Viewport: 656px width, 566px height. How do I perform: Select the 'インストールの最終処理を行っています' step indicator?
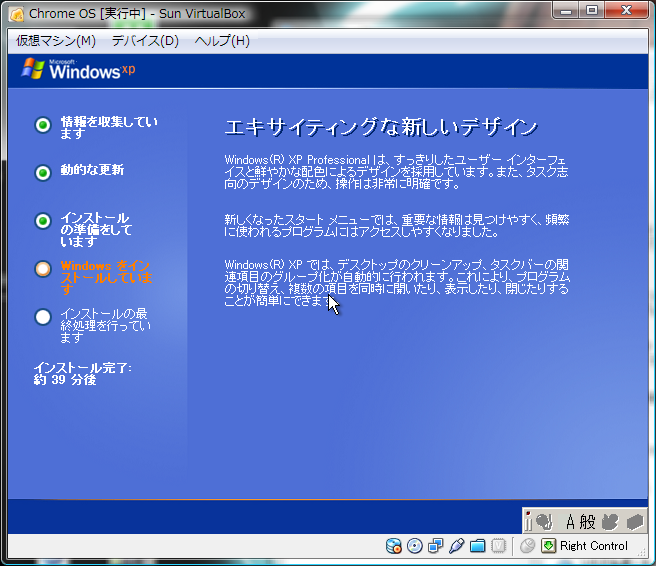[x=43, y=317]
